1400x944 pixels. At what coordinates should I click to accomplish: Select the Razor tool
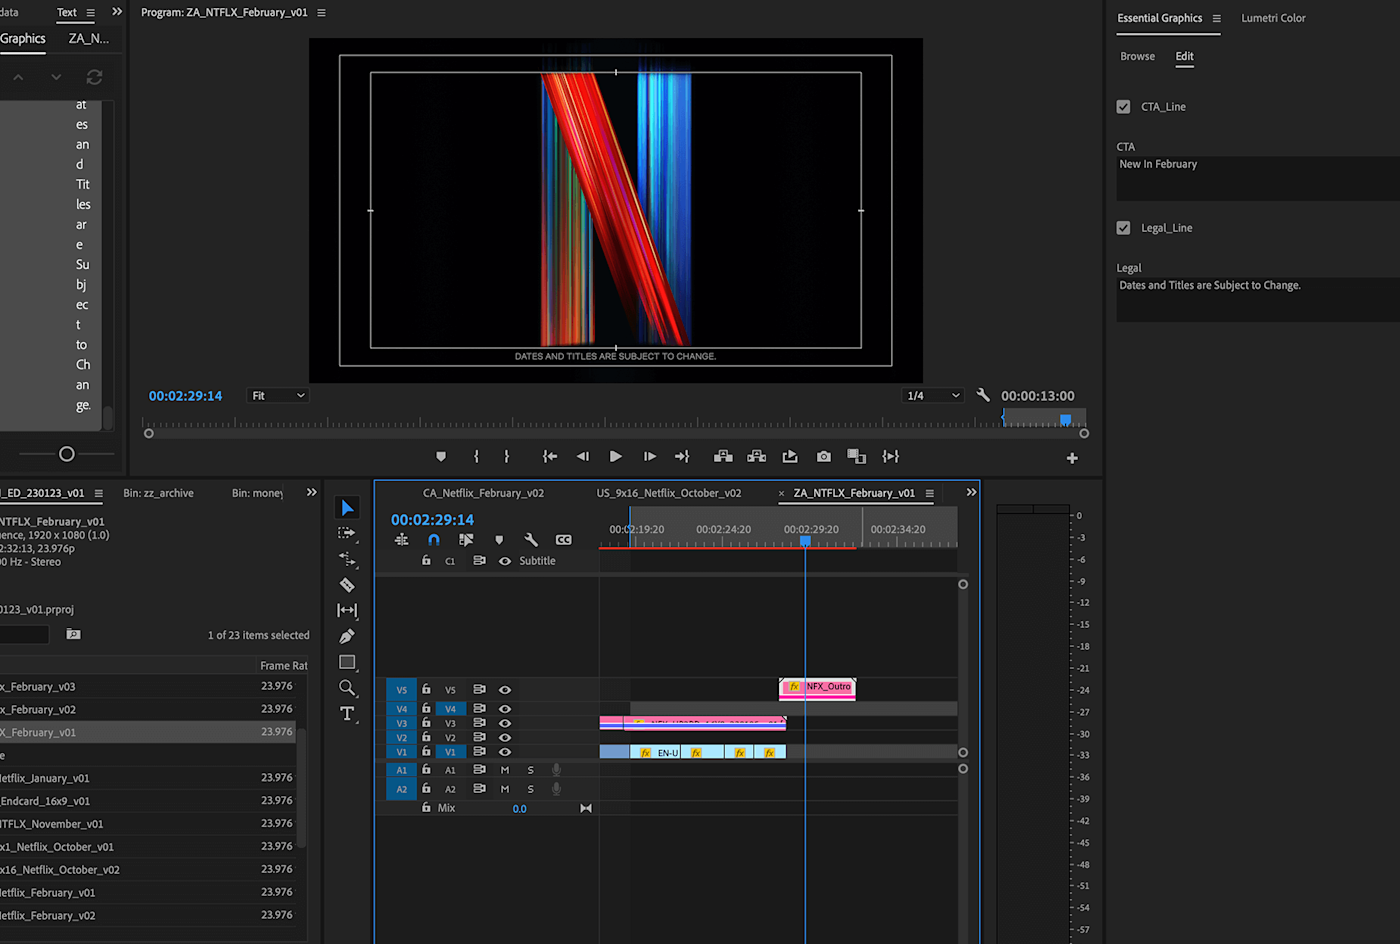(347, 585)
